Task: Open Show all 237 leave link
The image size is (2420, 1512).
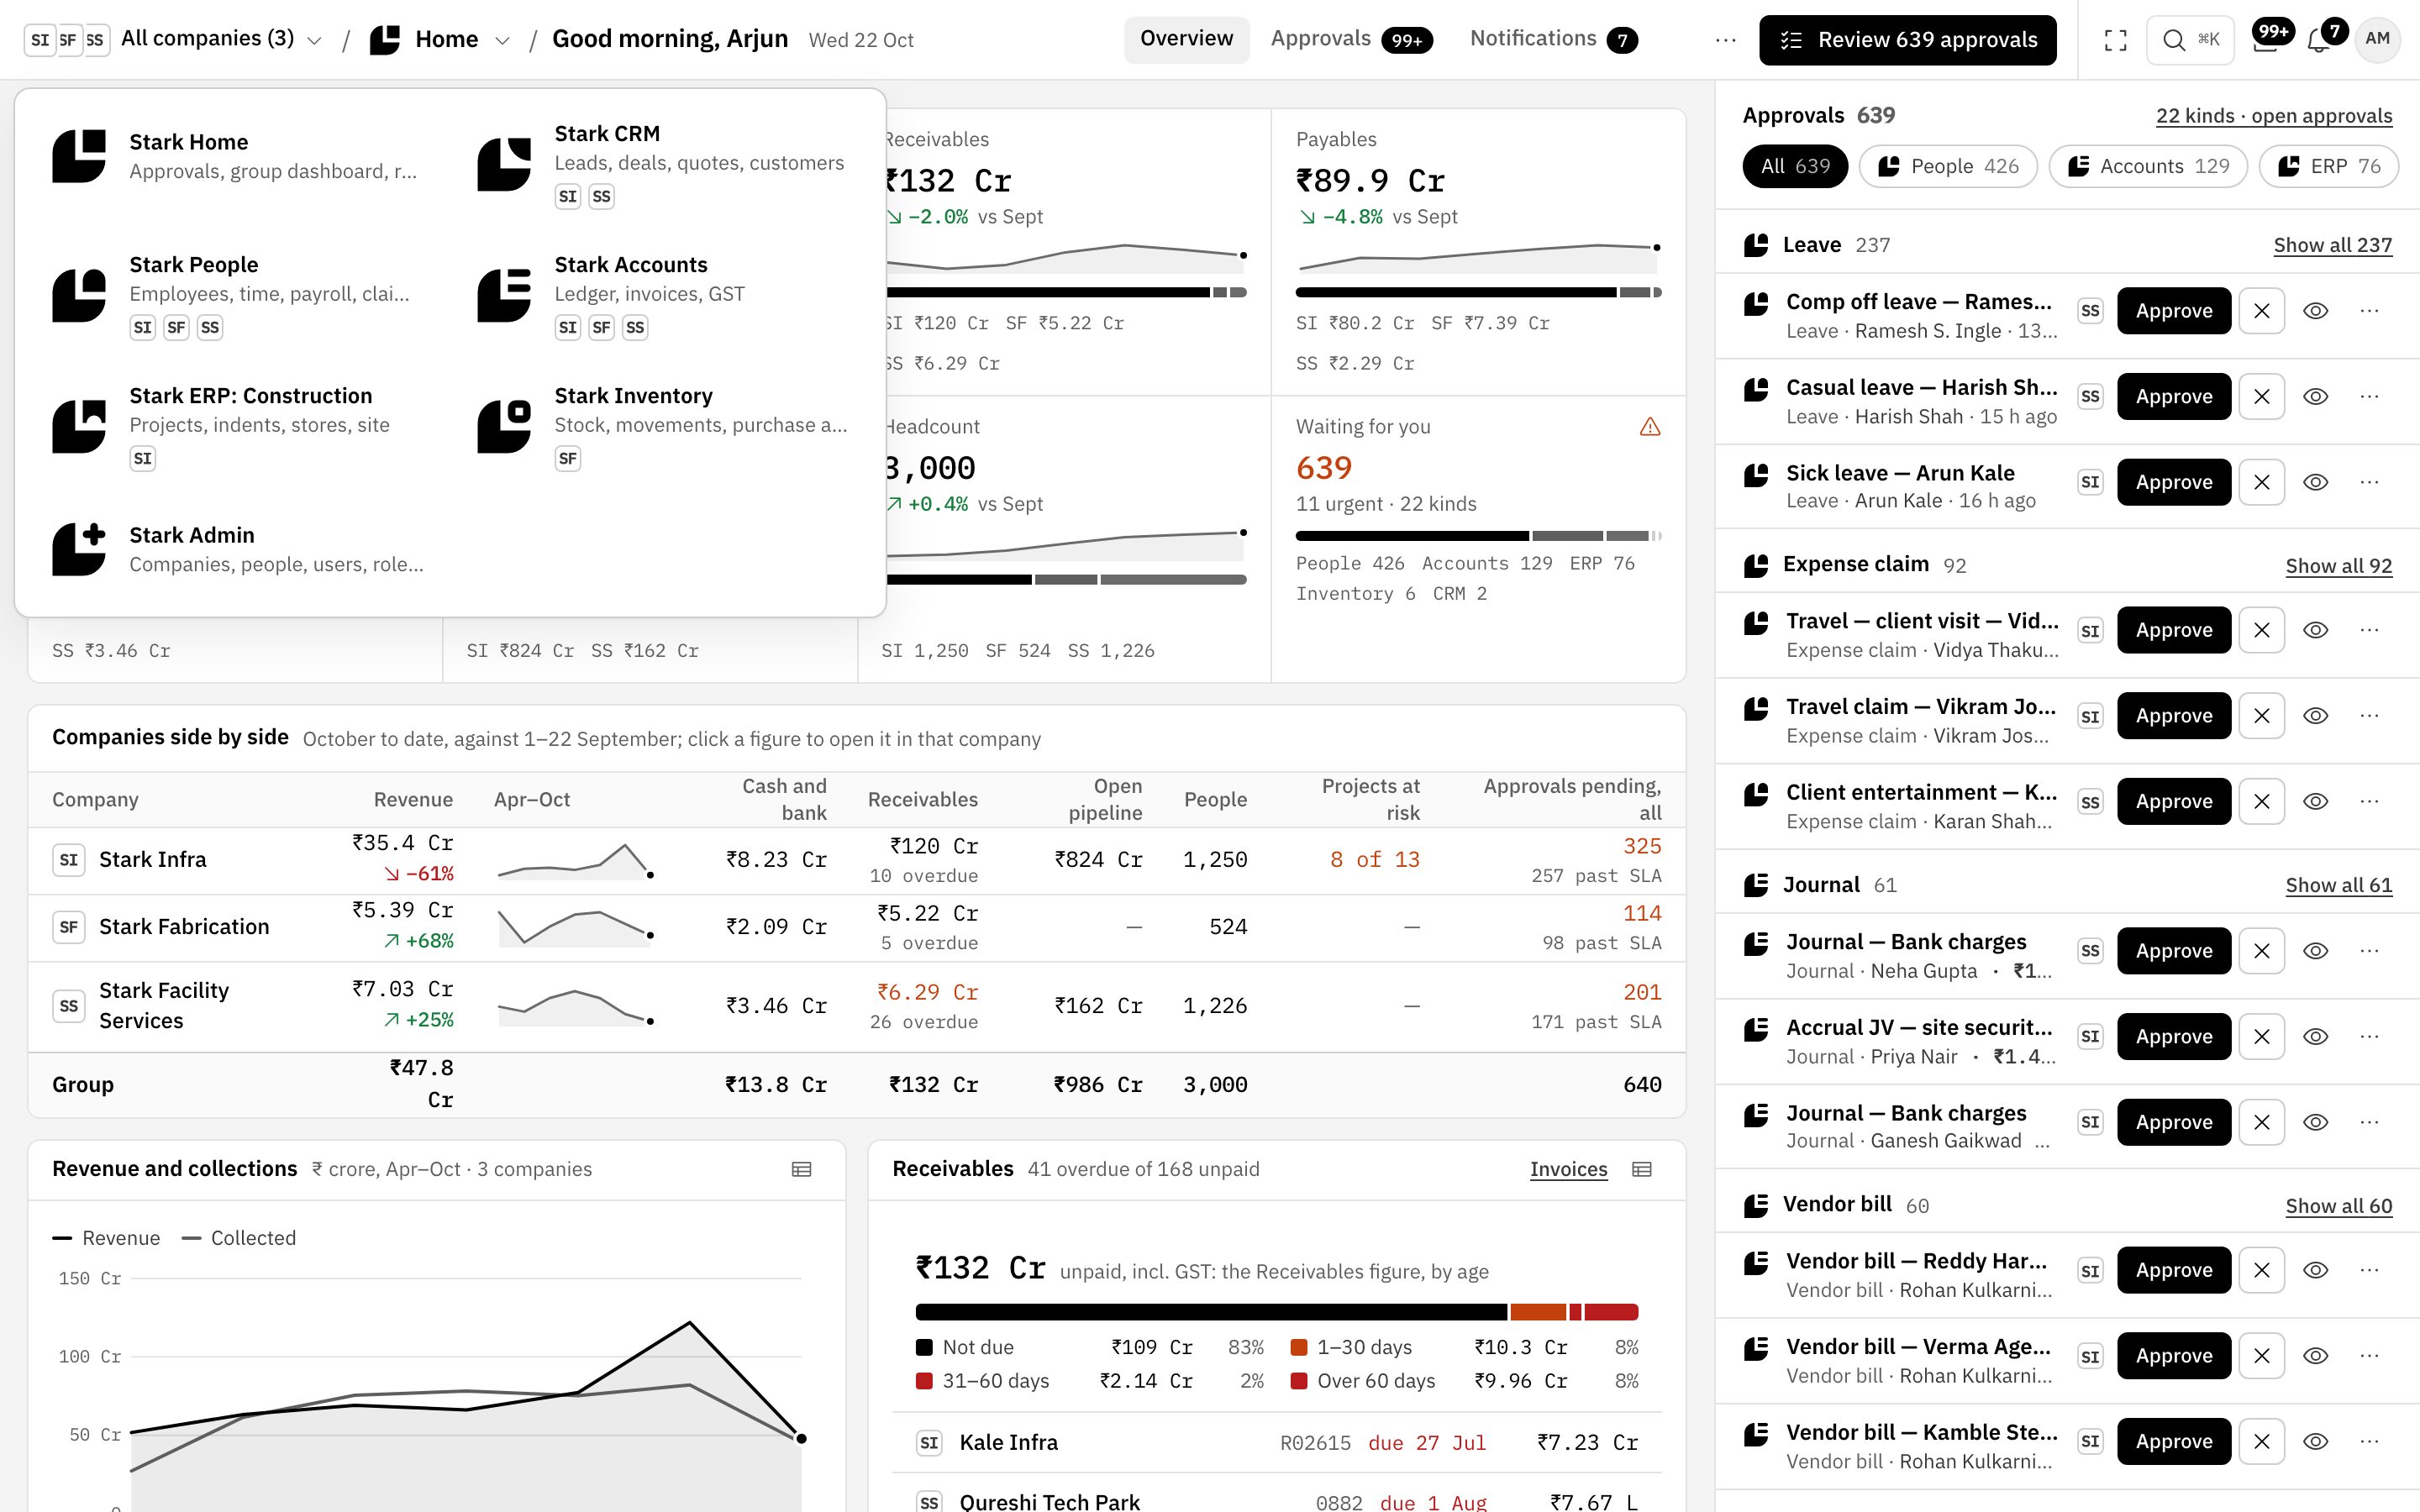Action: pyautogui.click(x=2332, y=245)
